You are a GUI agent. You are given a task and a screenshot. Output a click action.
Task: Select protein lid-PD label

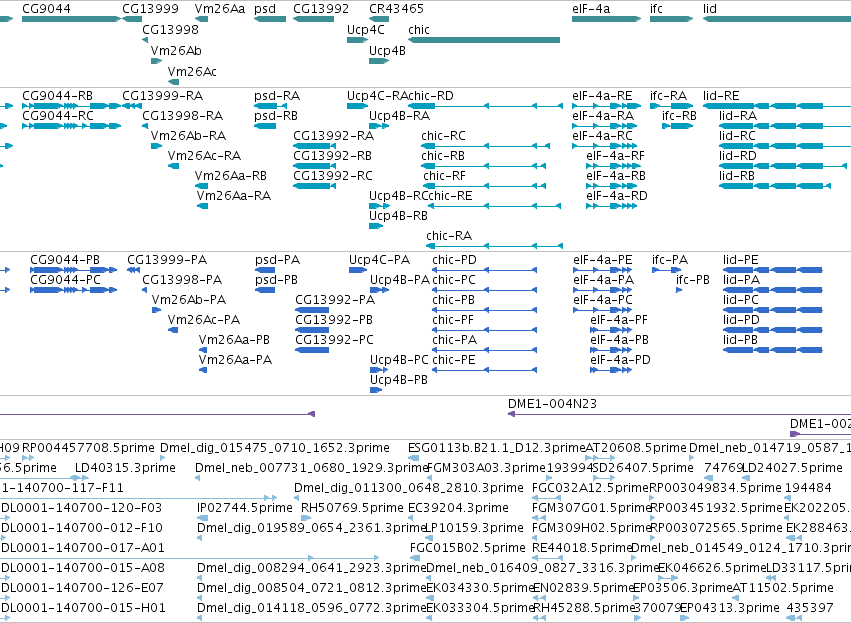coord(741,320)
